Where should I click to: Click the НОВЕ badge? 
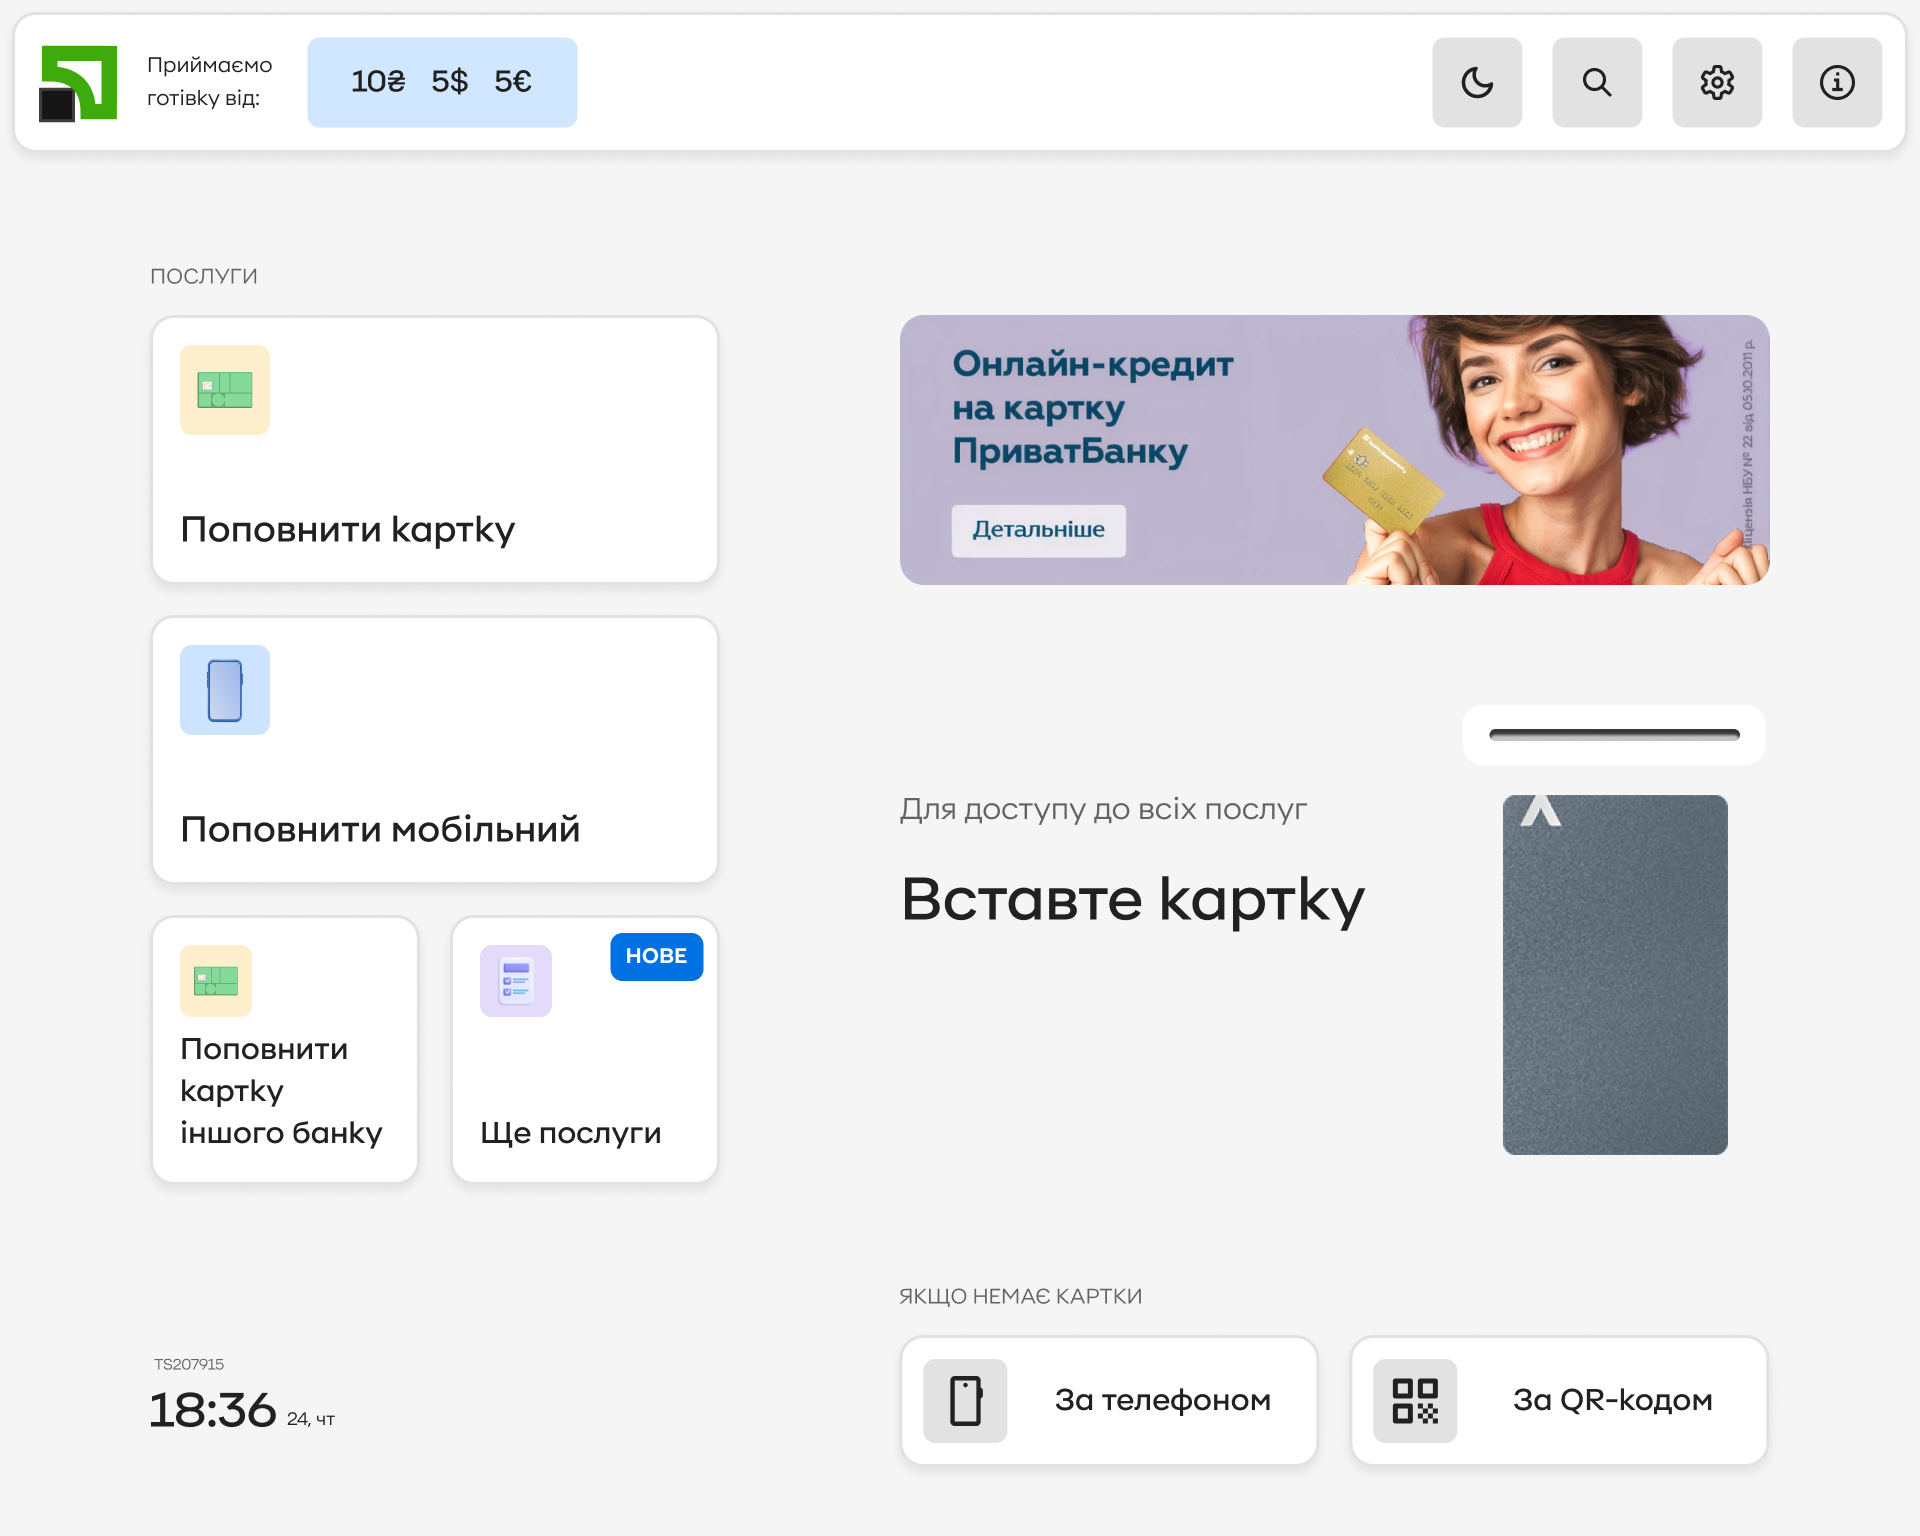pyautogui.click(x=657, y=956)
